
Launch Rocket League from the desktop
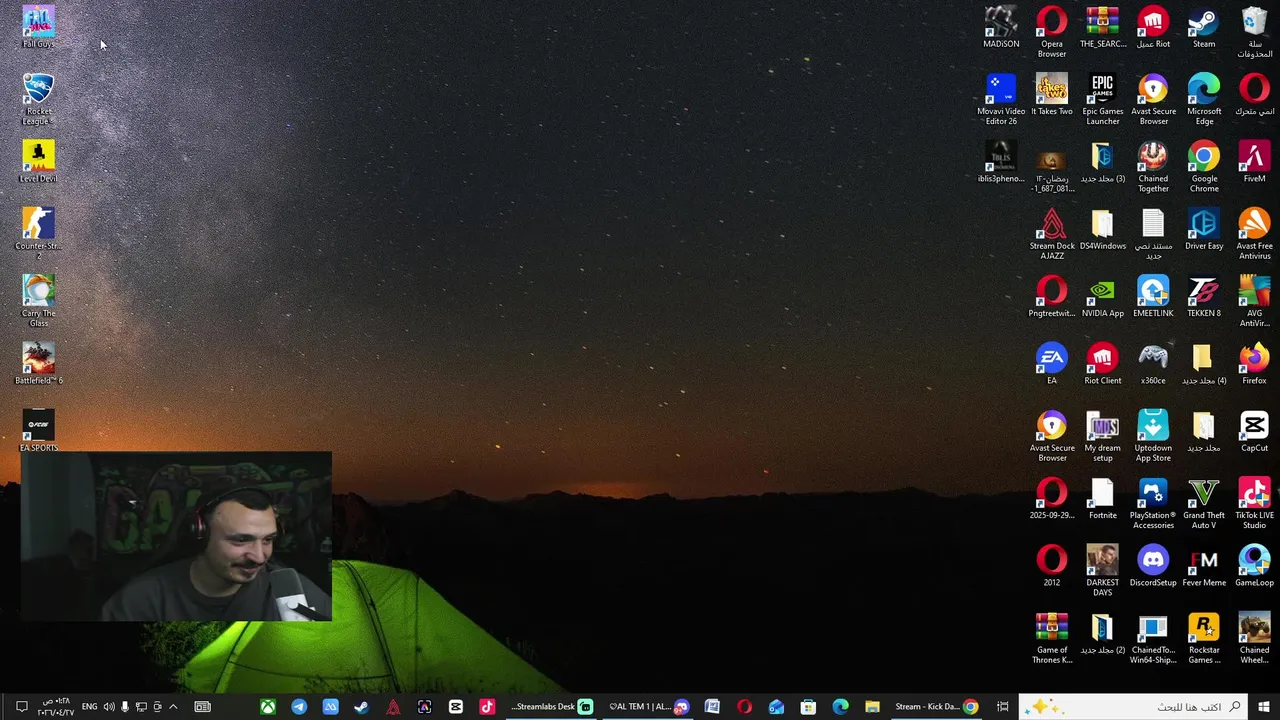(x=38, y=99)
